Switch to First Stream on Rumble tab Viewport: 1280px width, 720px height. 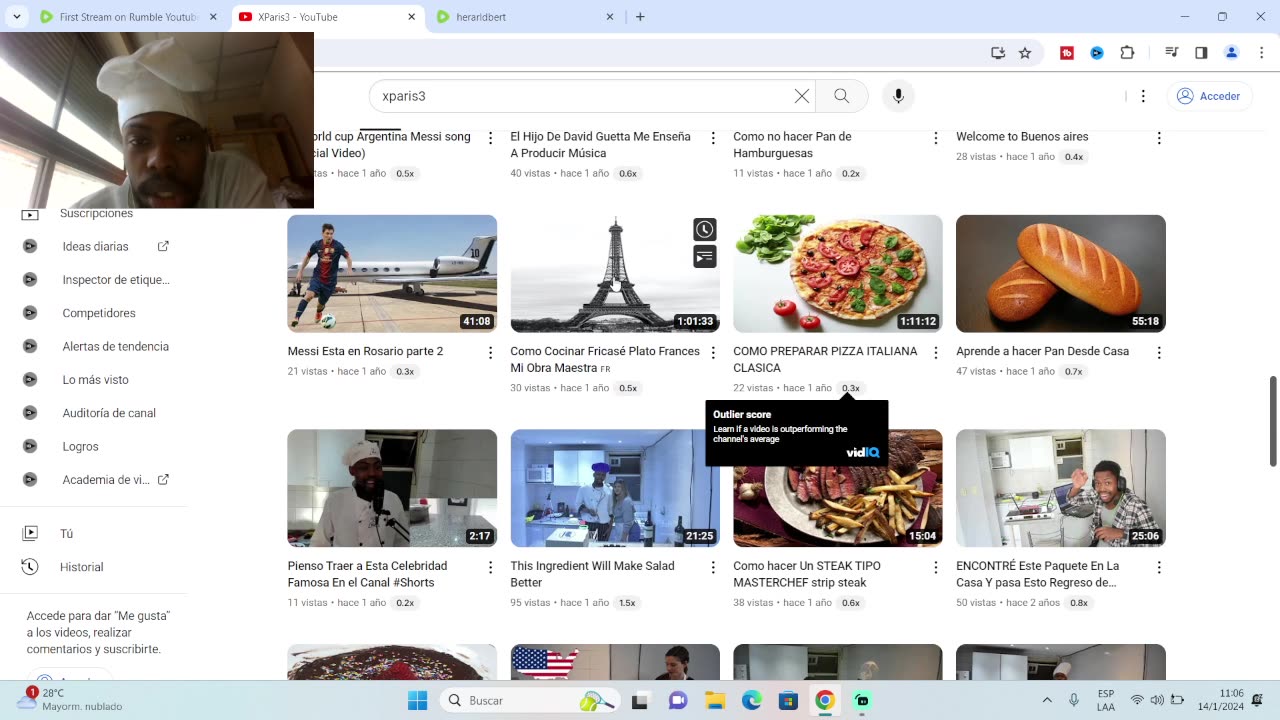click(x=128, y=17)
